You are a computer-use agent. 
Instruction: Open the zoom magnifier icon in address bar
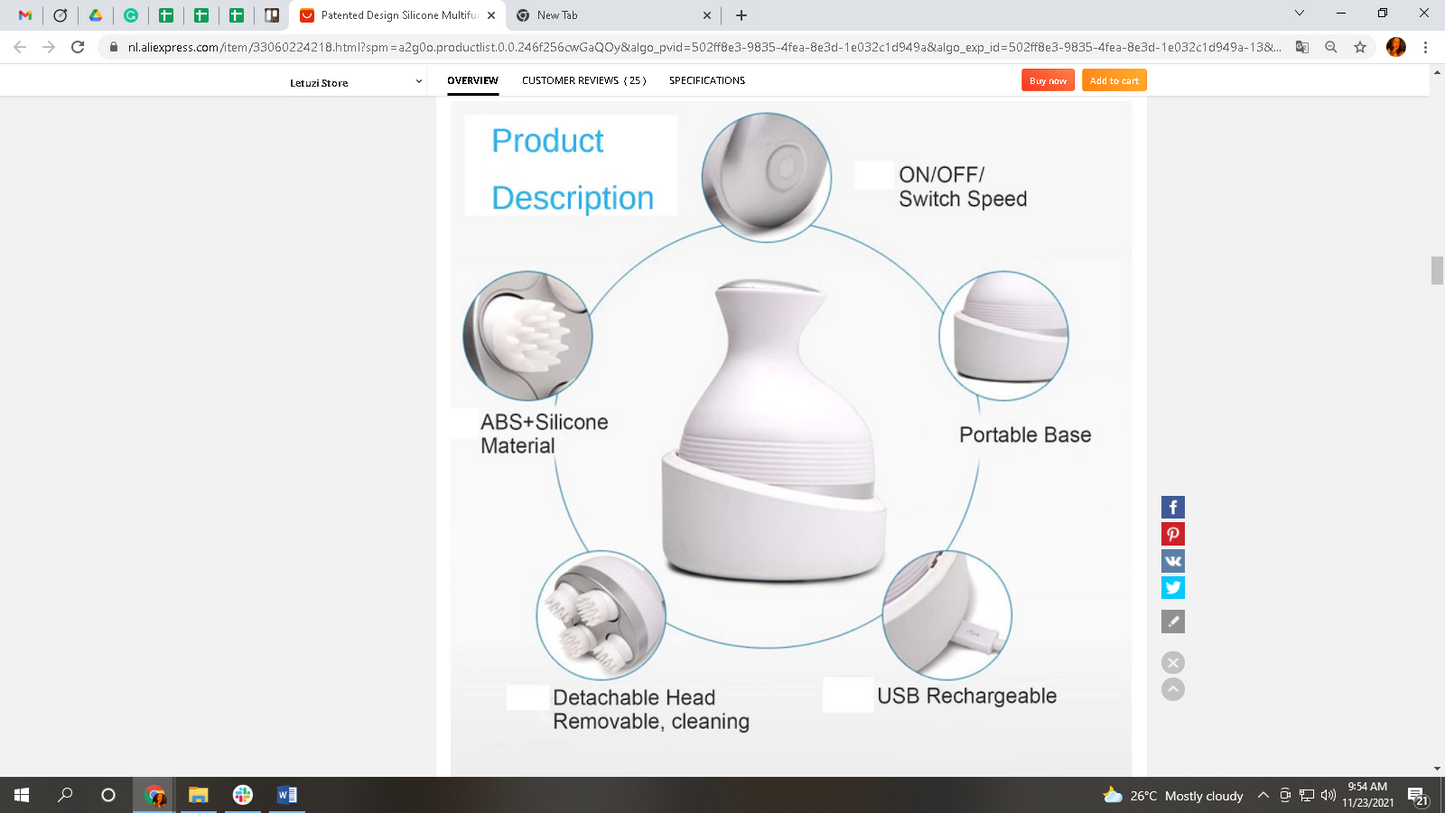1331,47
